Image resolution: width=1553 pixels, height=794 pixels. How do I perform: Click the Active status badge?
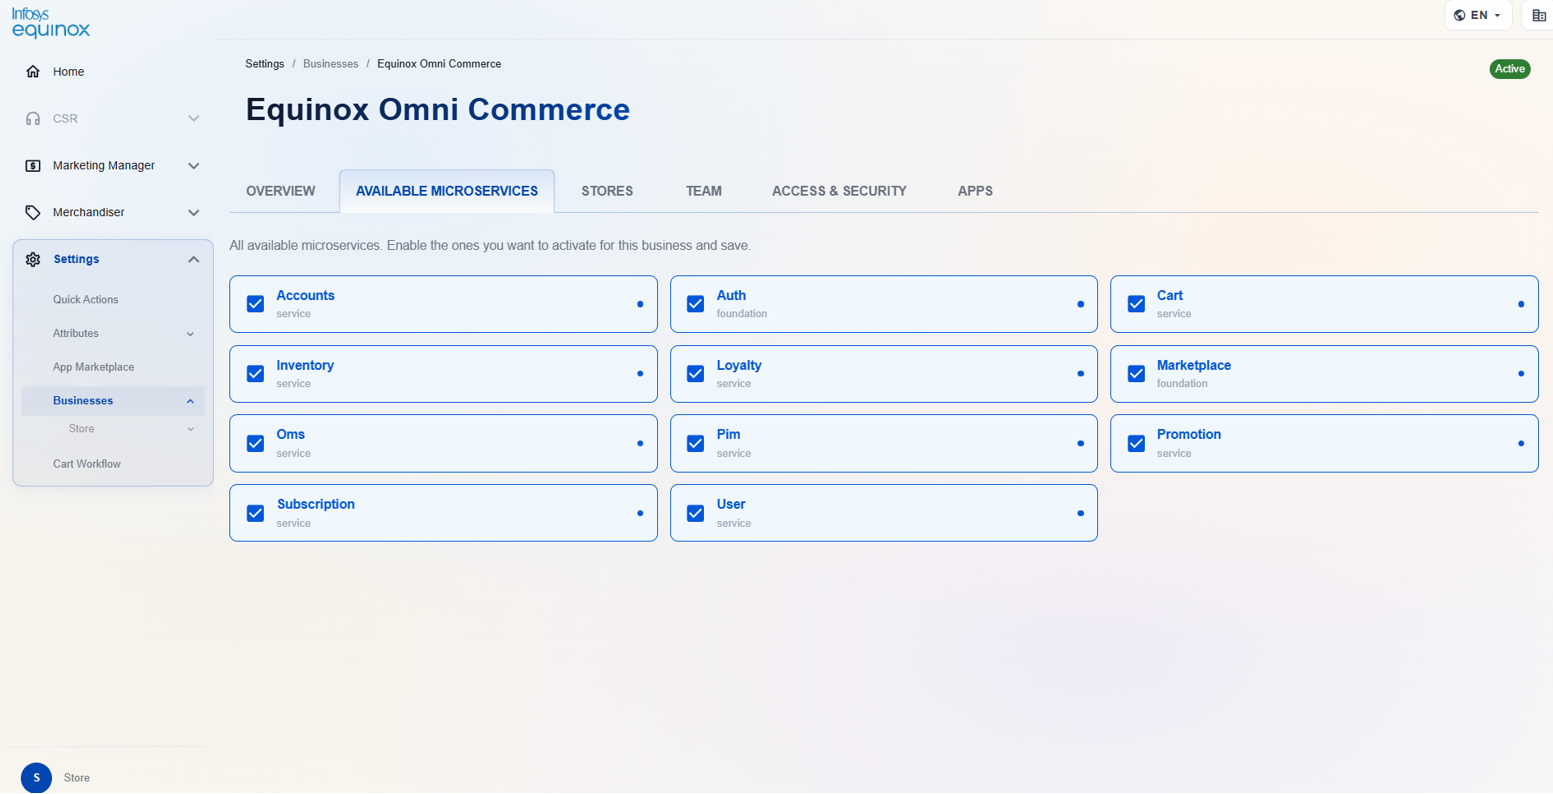click(1510, 69)
